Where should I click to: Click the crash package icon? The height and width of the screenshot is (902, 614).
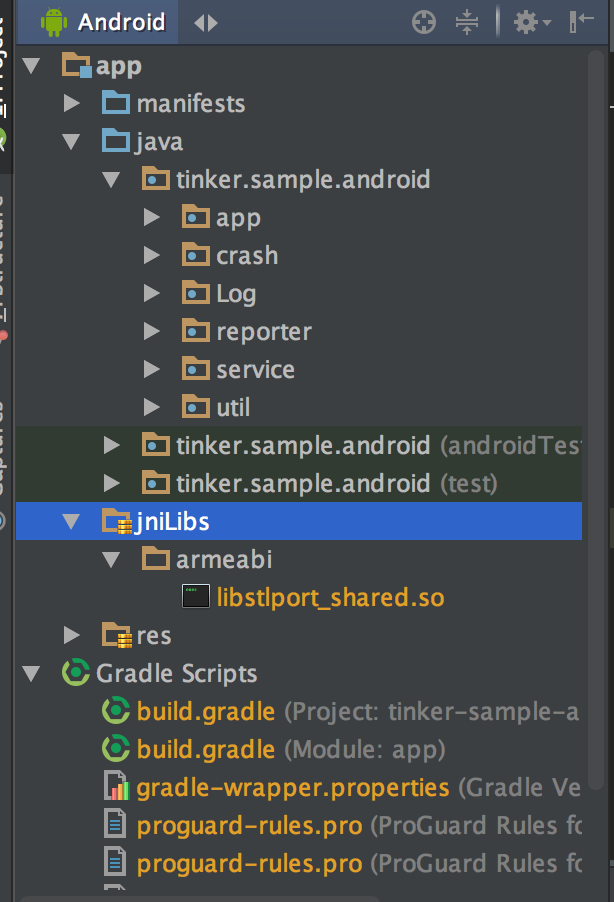tap(196, 254)
